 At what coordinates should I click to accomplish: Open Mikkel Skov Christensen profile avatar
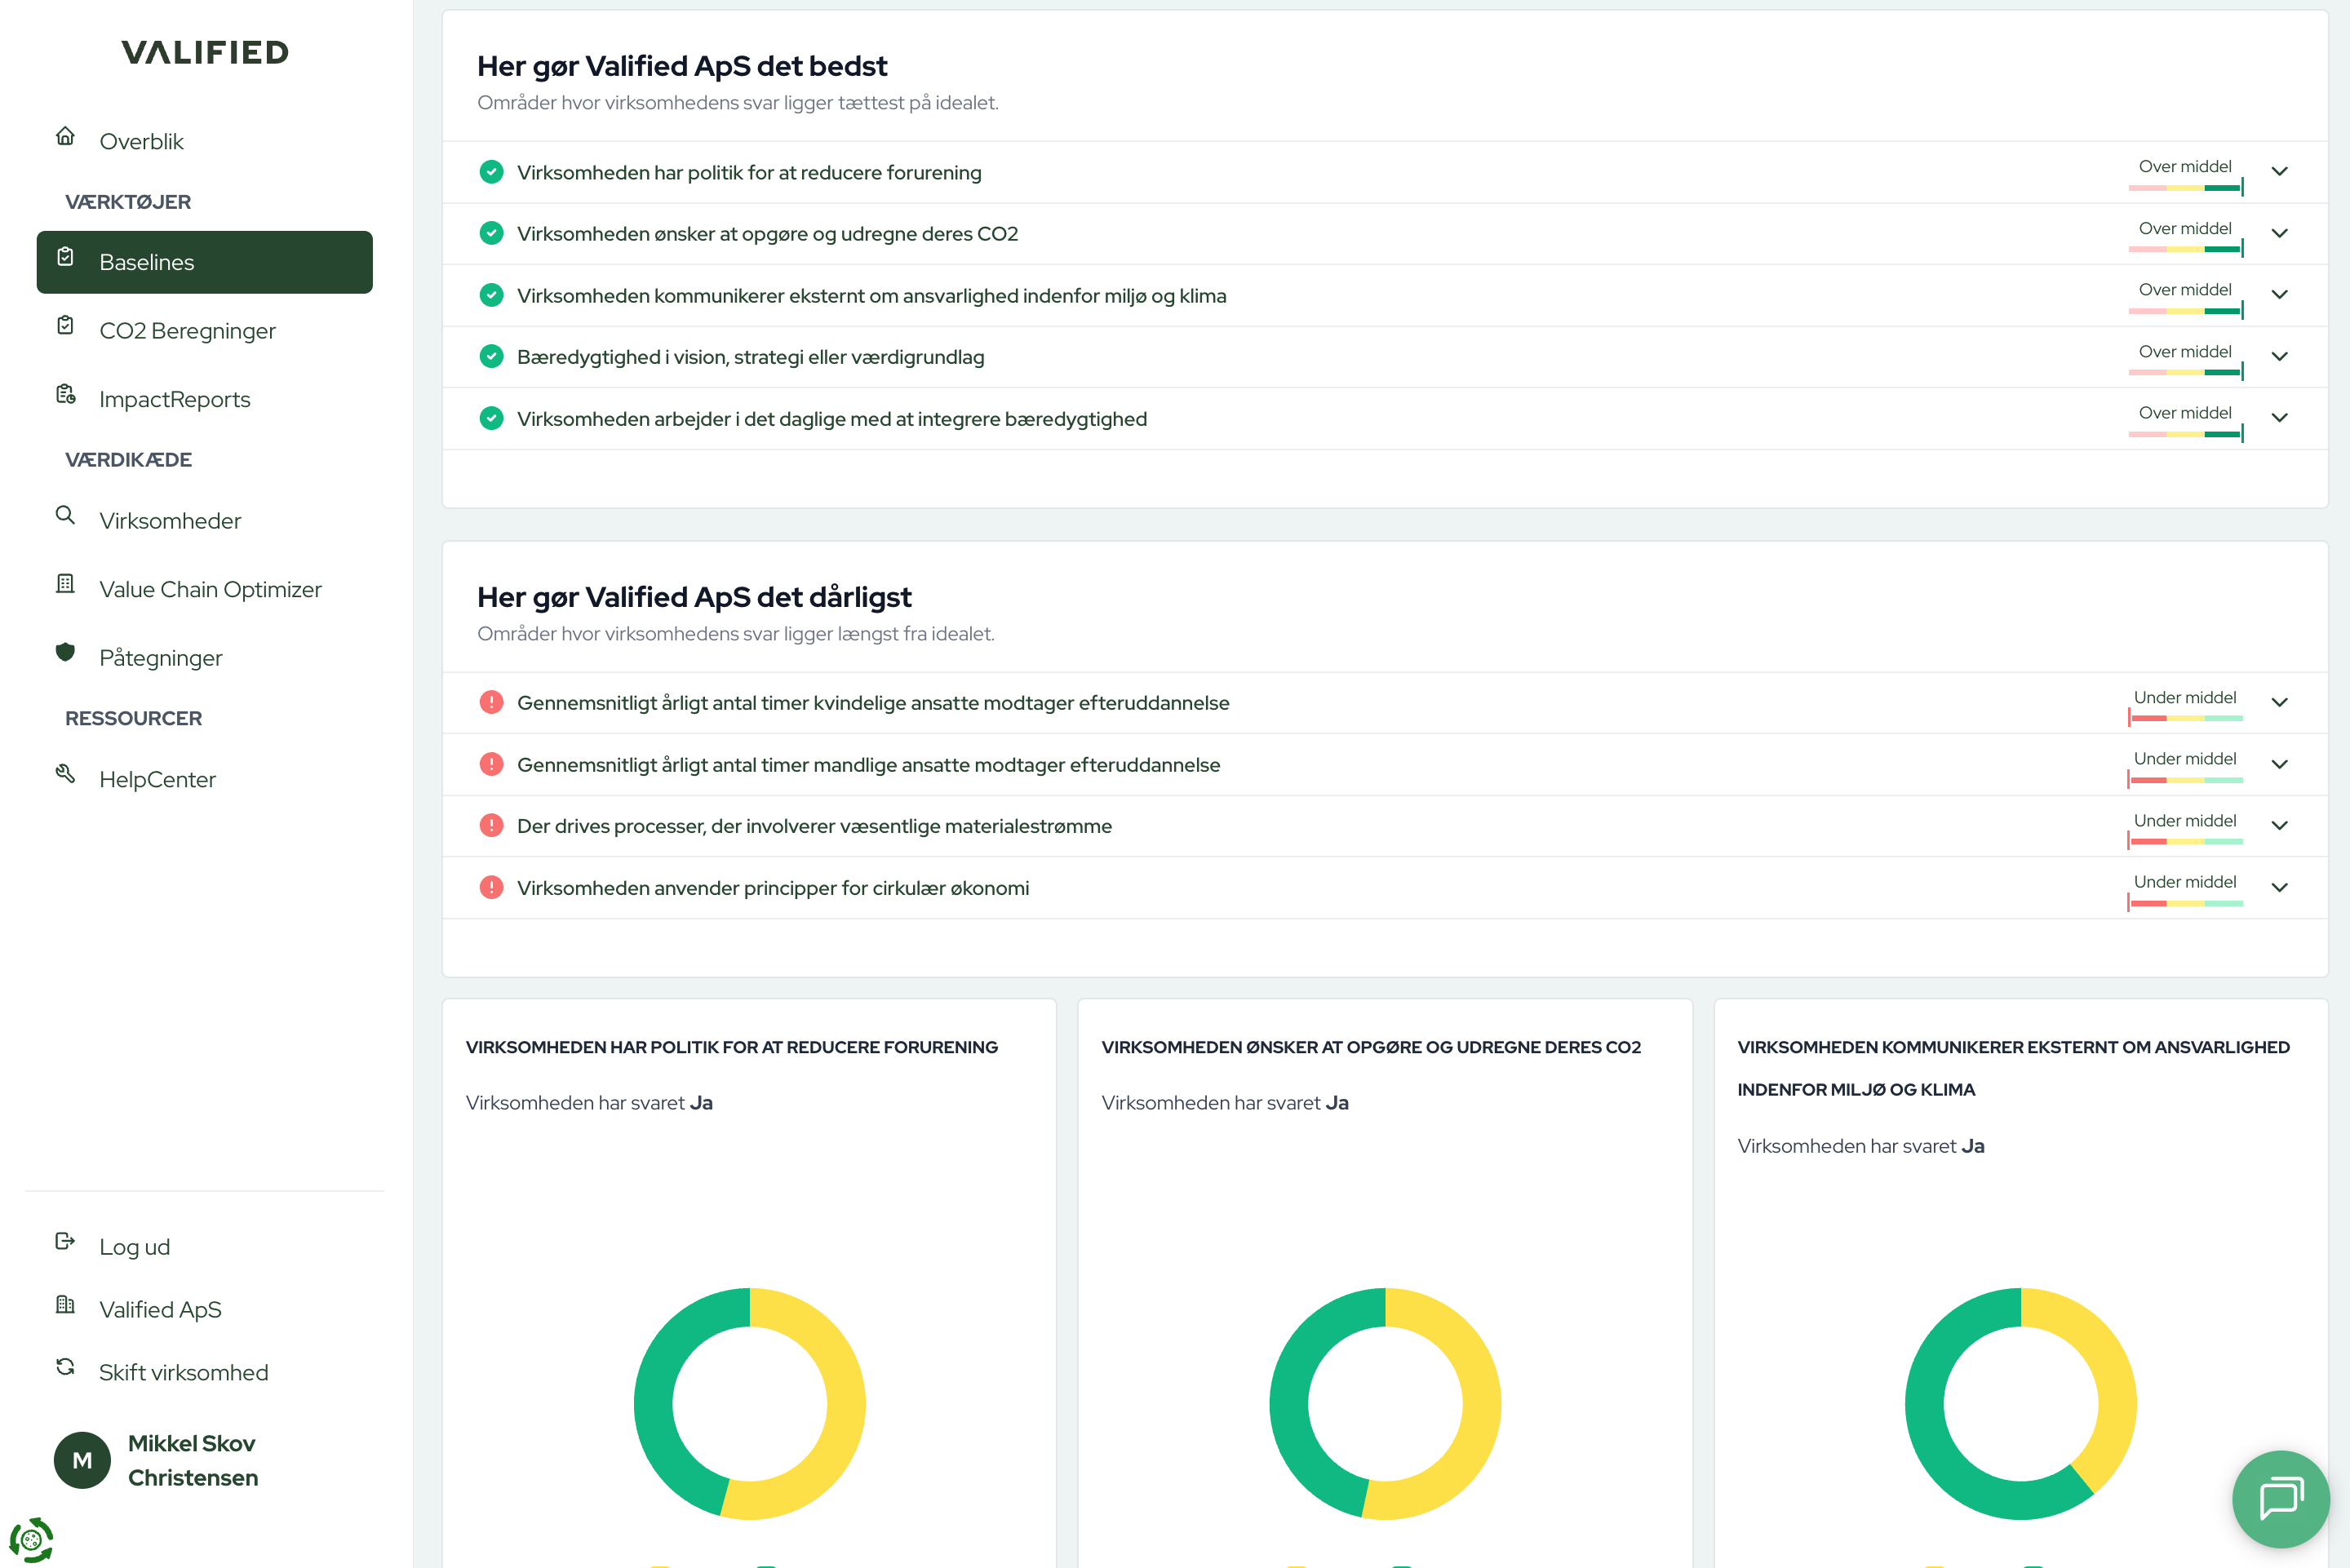[82, 1460]
